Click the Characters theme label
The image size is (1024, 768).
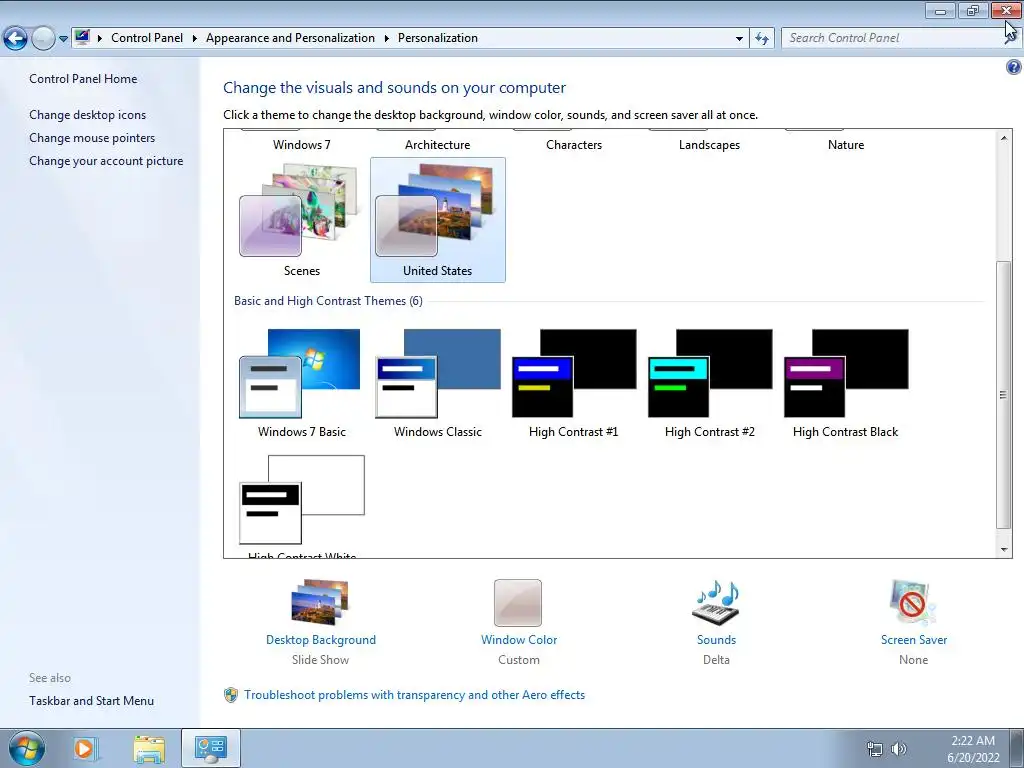tap(574, 145)
